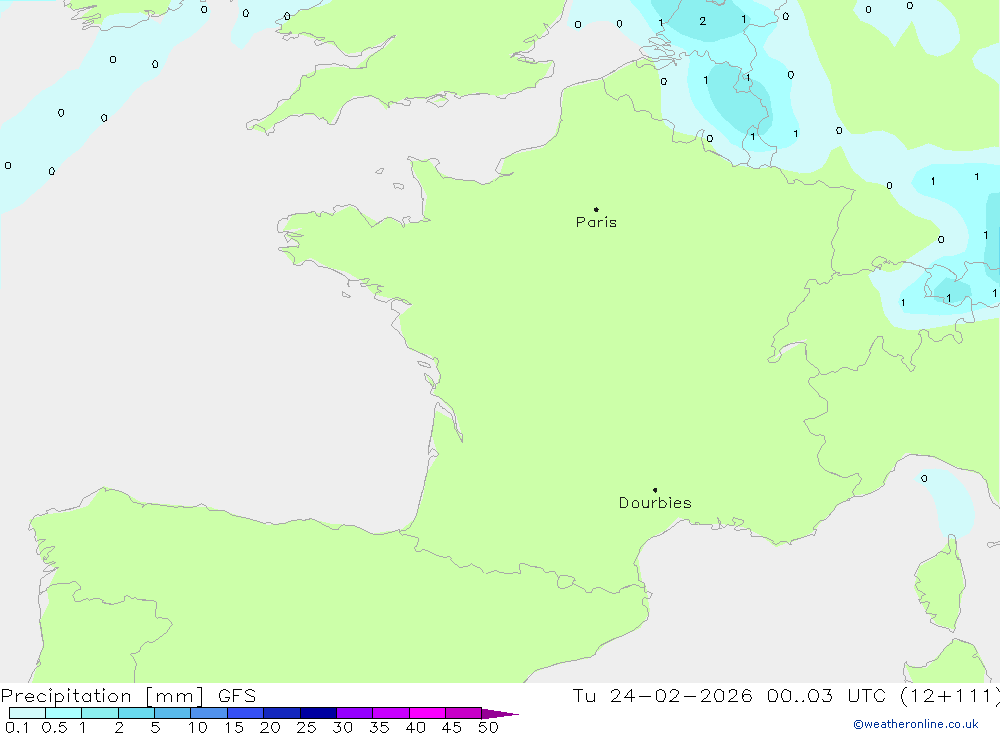1000x733 pixels.
Task: Click the weatheronline.co.uk copyright link
Action: (916, 724)
